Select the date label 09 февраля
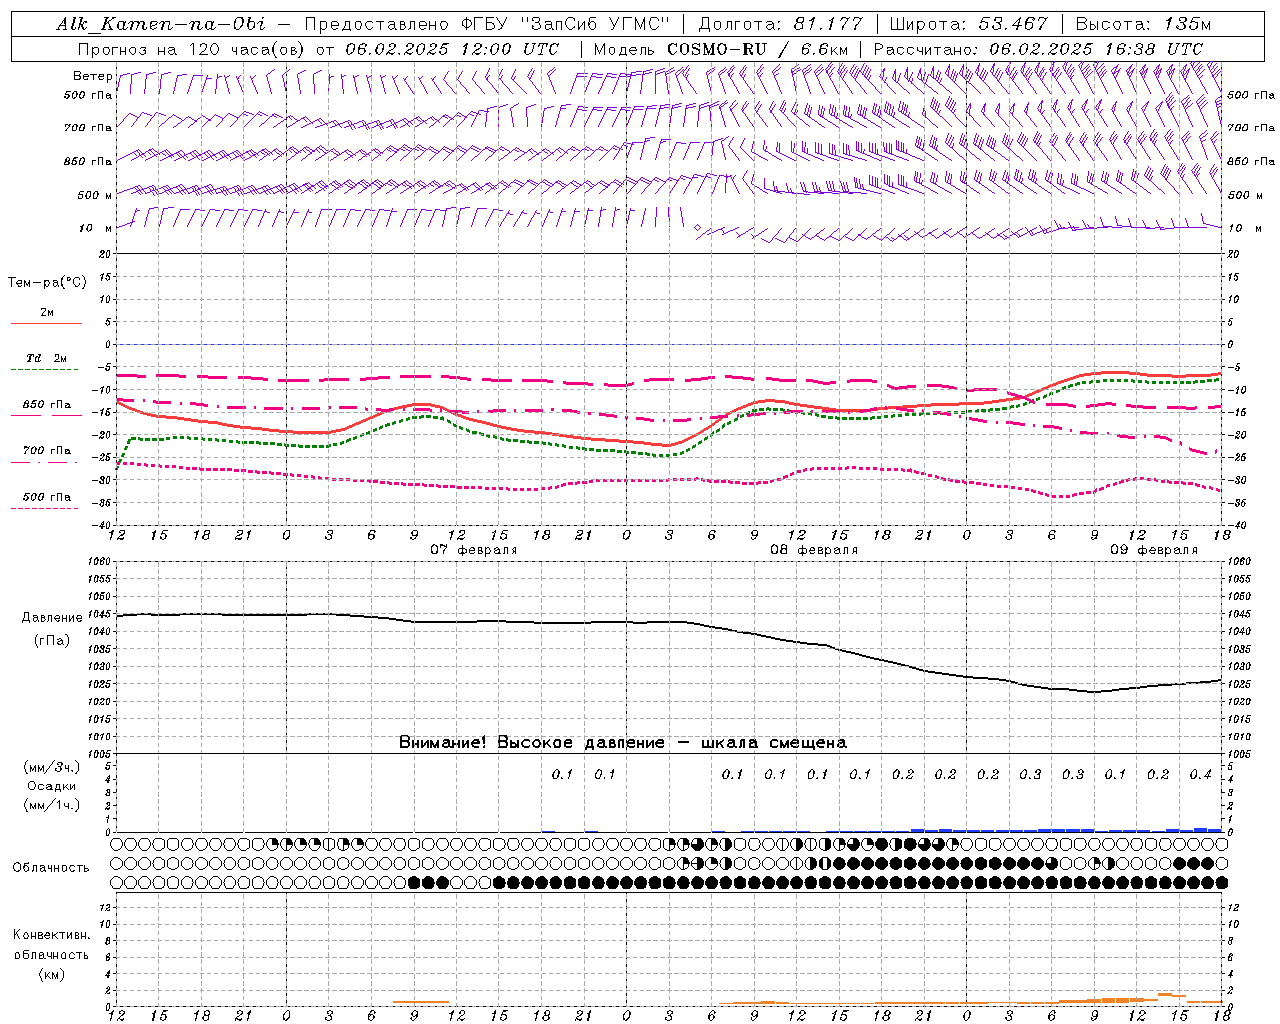The width and height of the screenshot is (1280, 1024). point(1154,550)
